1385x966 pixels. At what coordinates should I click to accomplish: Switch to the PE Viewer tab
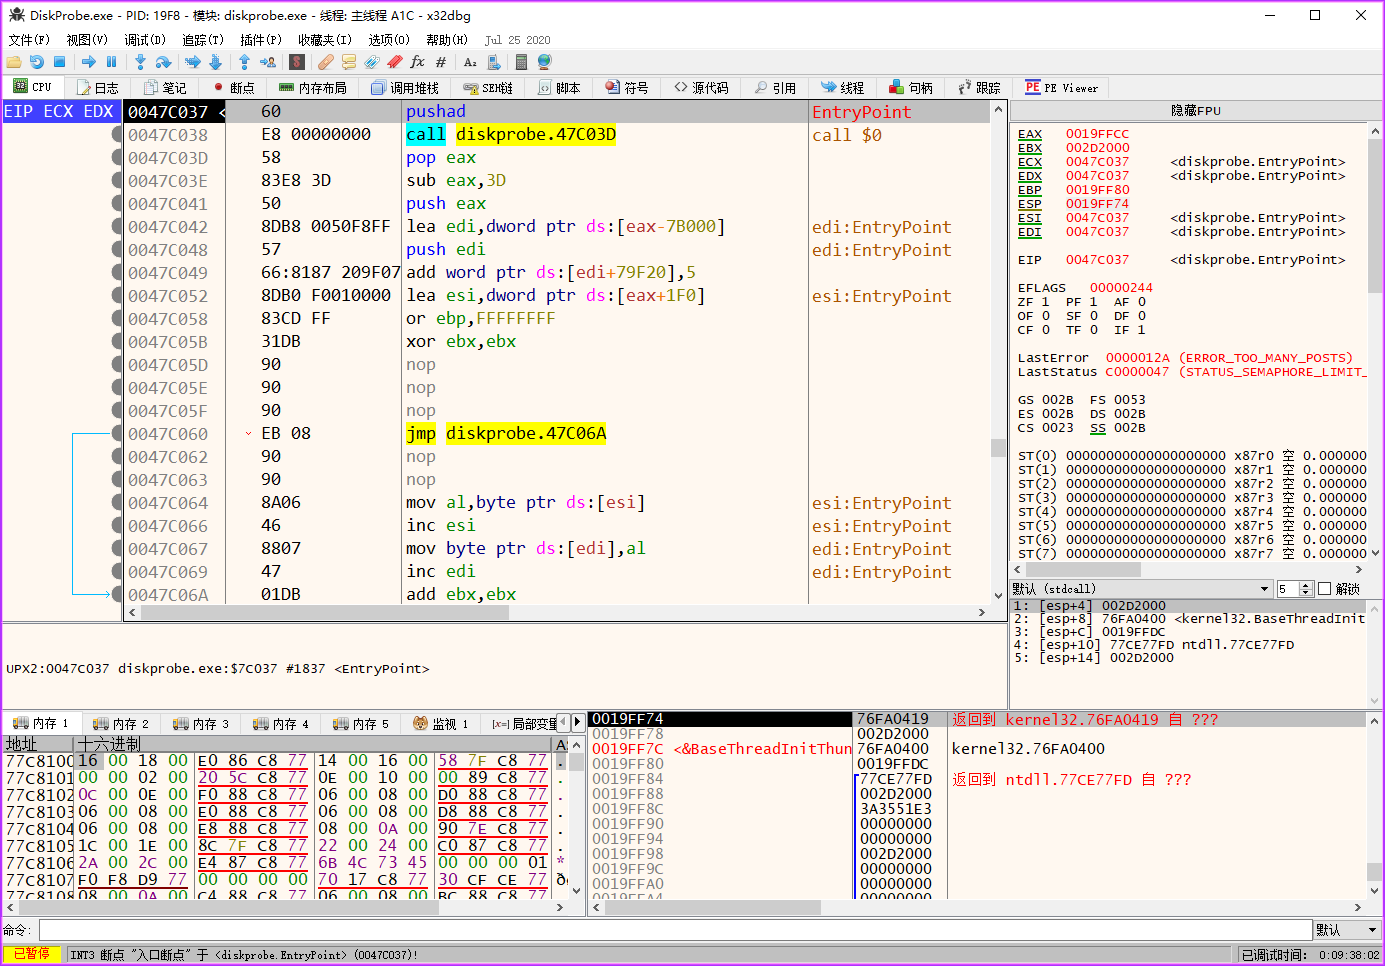pos(1062,88)
